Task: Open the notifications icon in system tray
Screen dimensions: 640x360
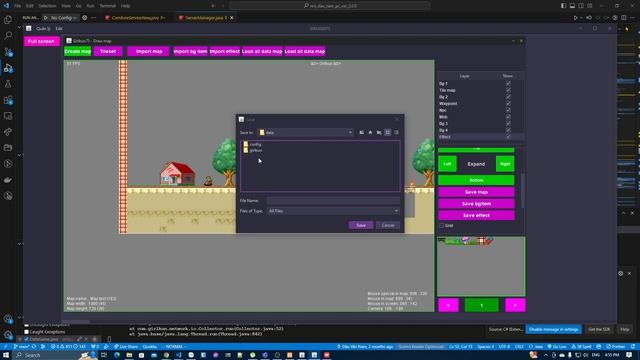Action: [x=629, y=355]
